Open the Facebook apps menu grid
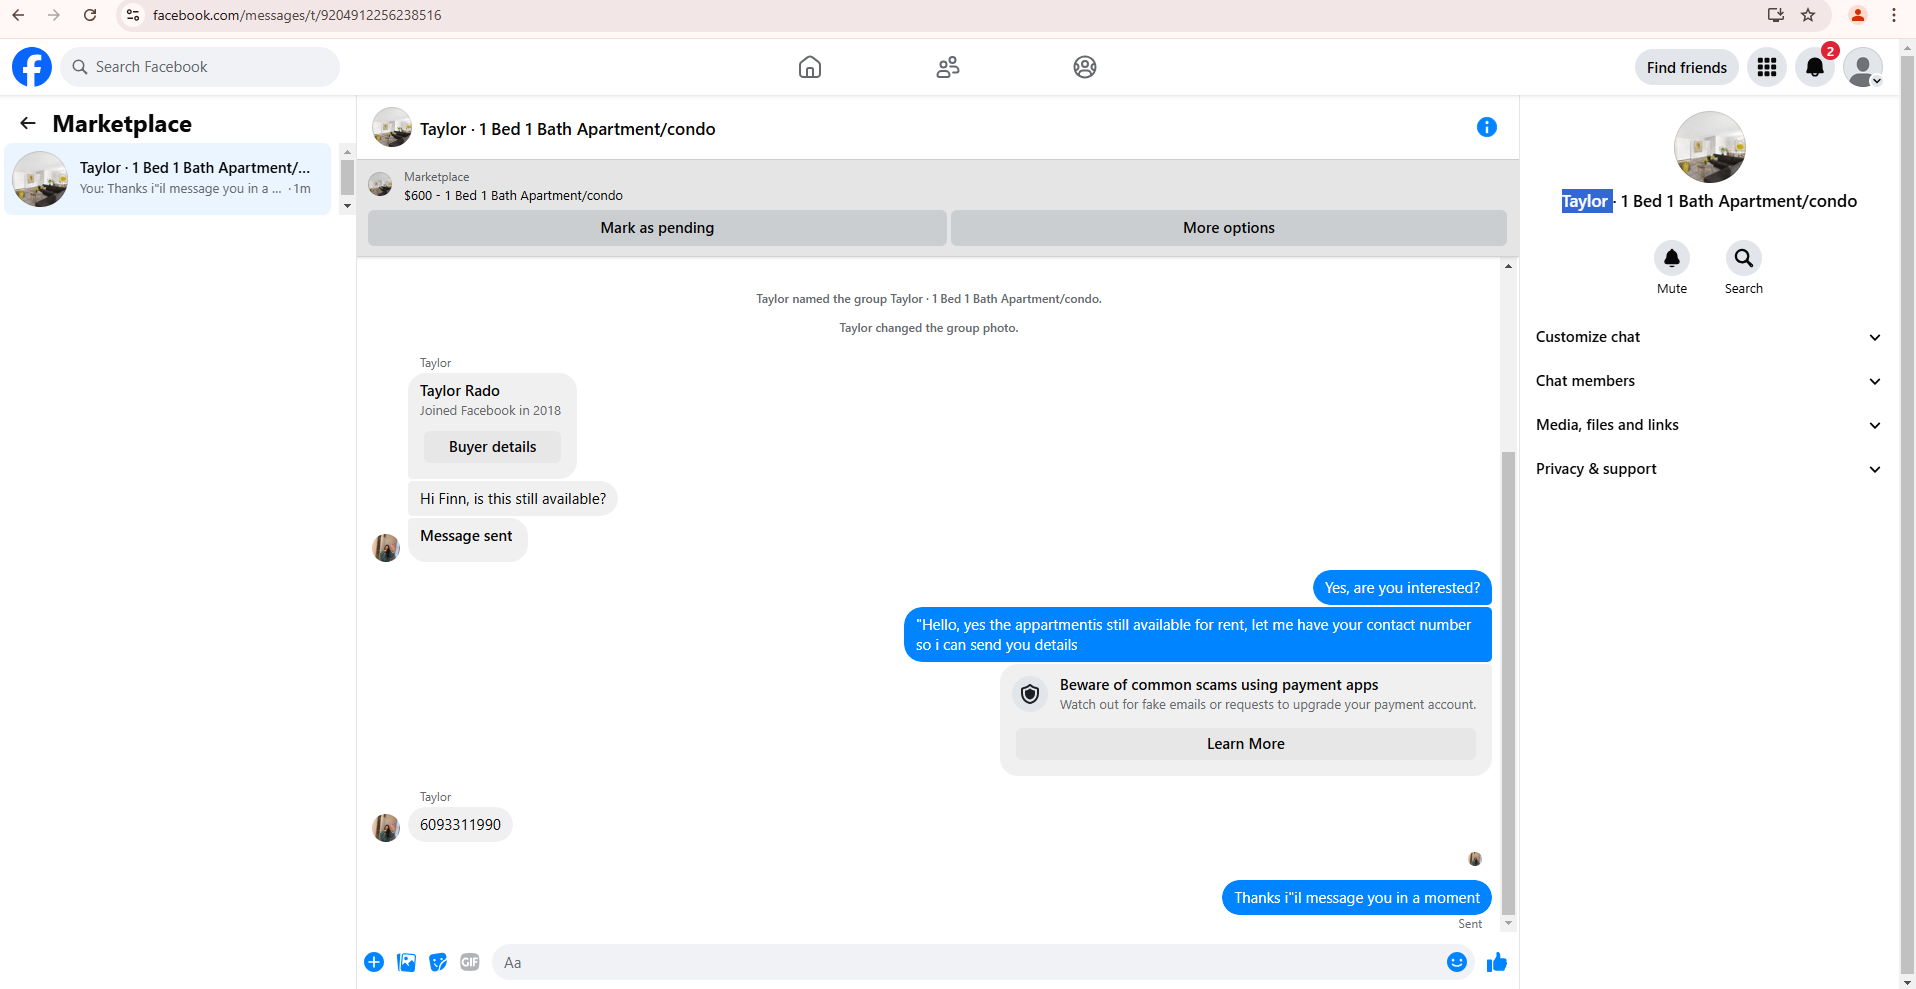Viewport: 1916px width, 989px height. pyautogui.click(x=1767, y=67)
